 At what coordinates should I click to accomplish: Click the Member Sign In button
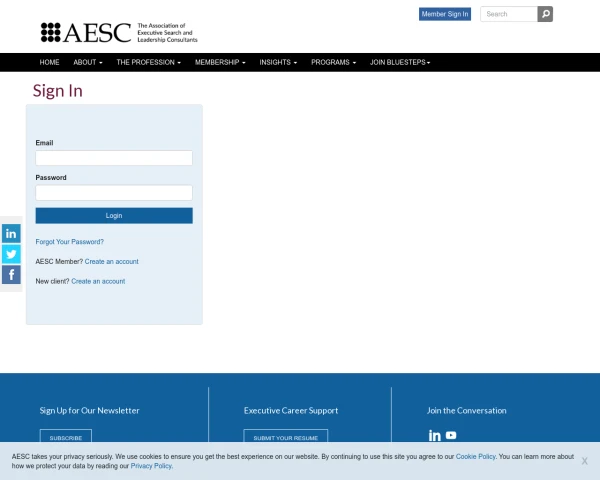(445, 14)
